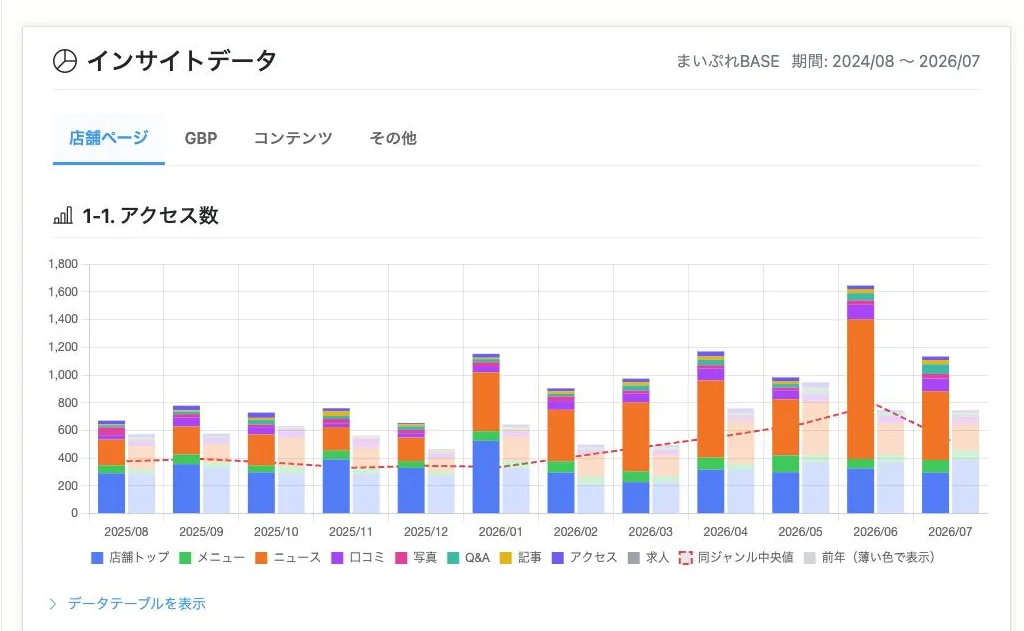Viewport: 1024px width, 631px height.
Task: Click the 2025/08 stacked bar
Action: tap(111, 466)
